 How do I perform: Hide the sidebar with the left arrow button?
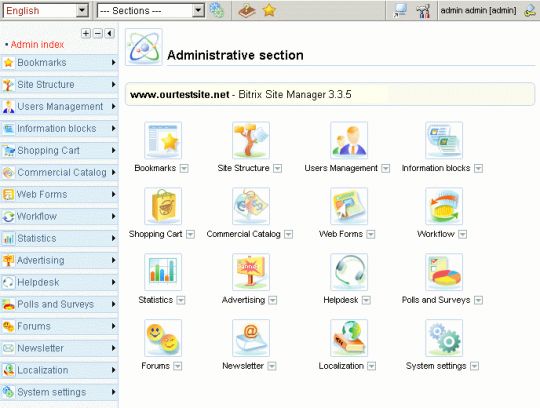[x=110, y=33]
